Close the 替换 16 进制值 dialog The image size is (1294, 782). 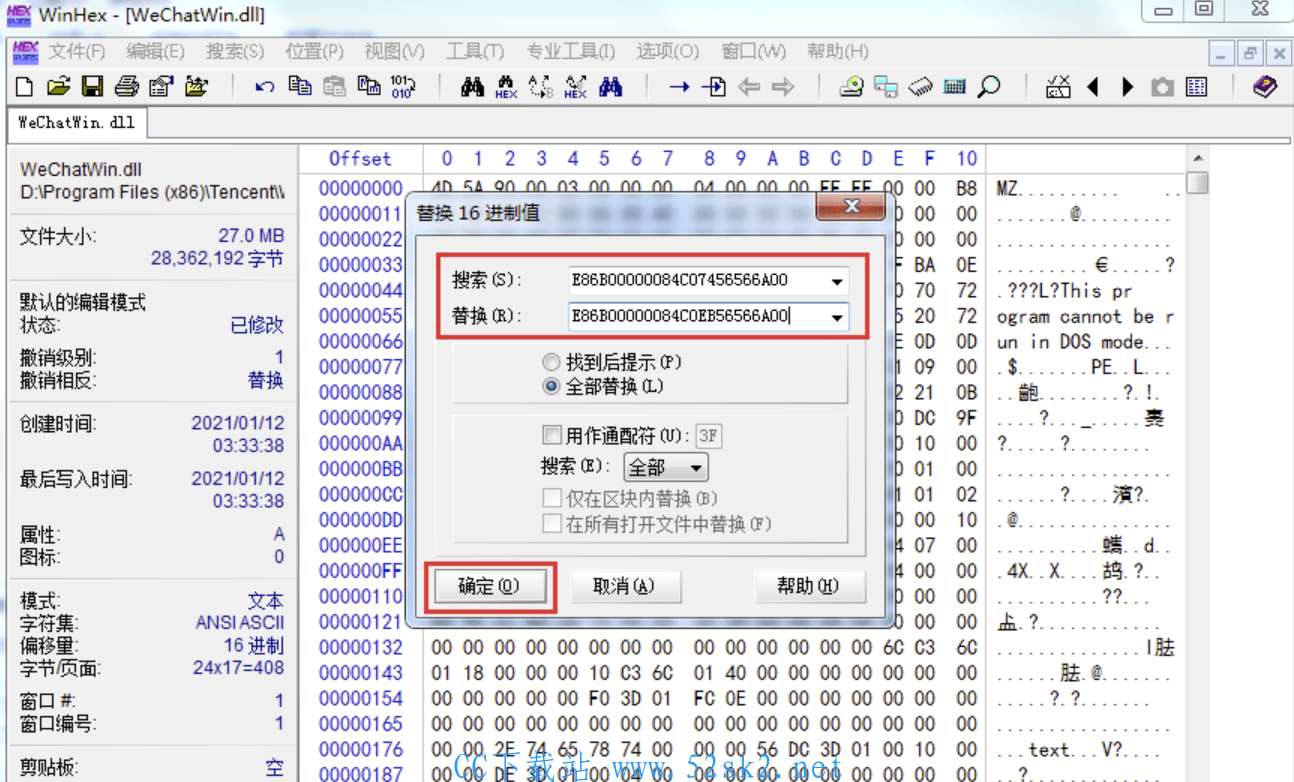coord(850,206)
